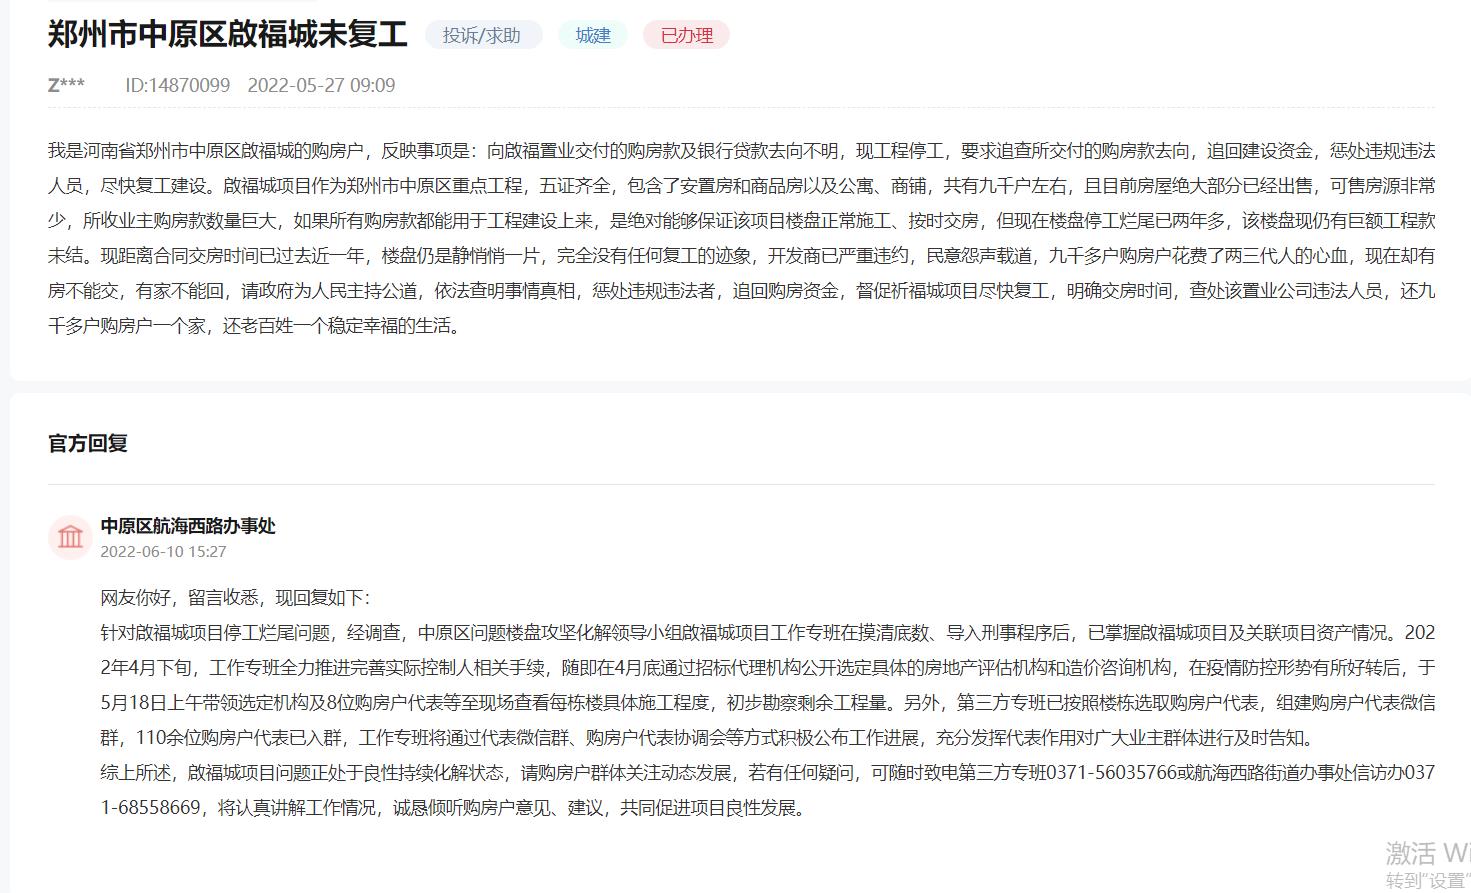Click the 官方回复 section heading
The image size is (1471, 893).
pos(88,443)
